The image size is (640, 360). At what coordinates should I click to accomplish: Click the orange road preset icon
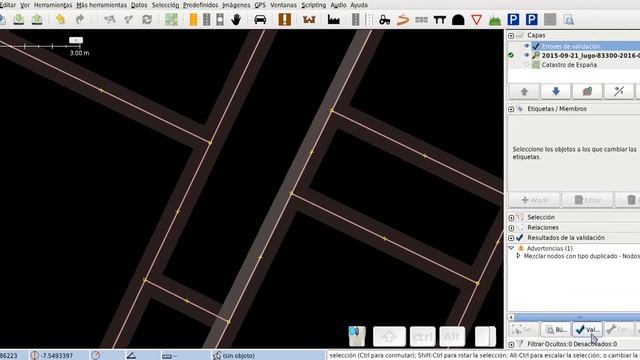tap(193, 20)
